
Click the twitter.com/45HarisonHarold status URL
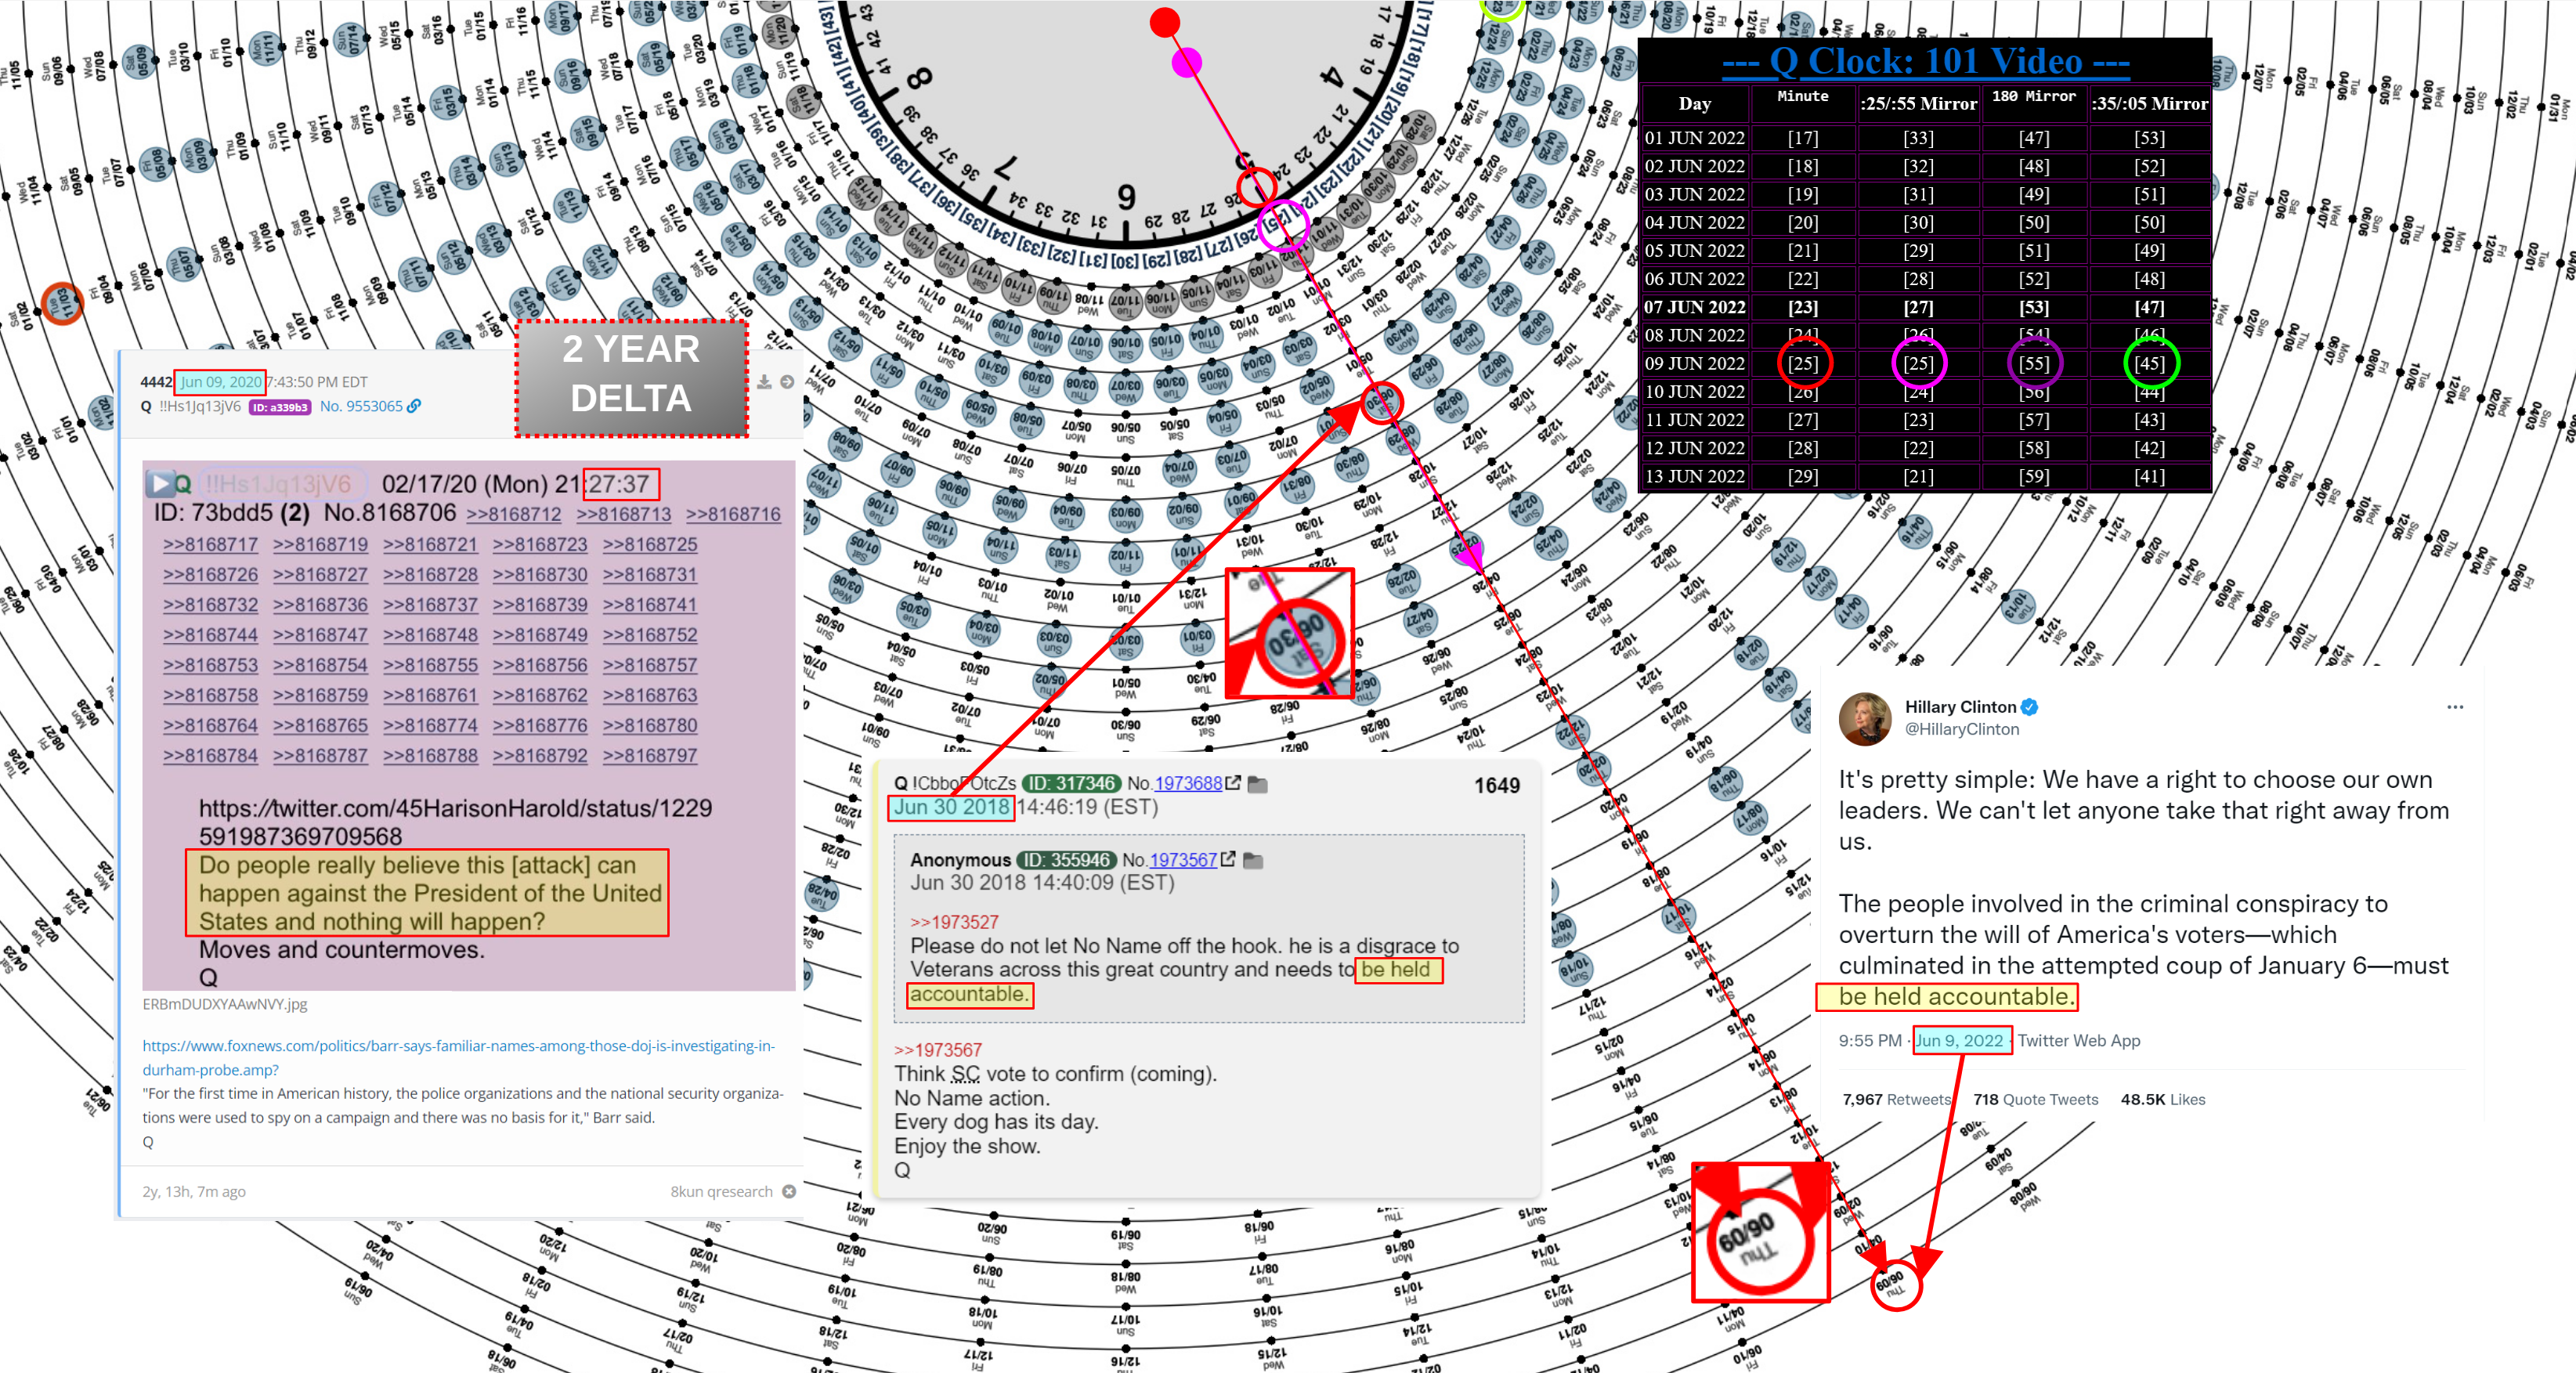click(456, 822)
